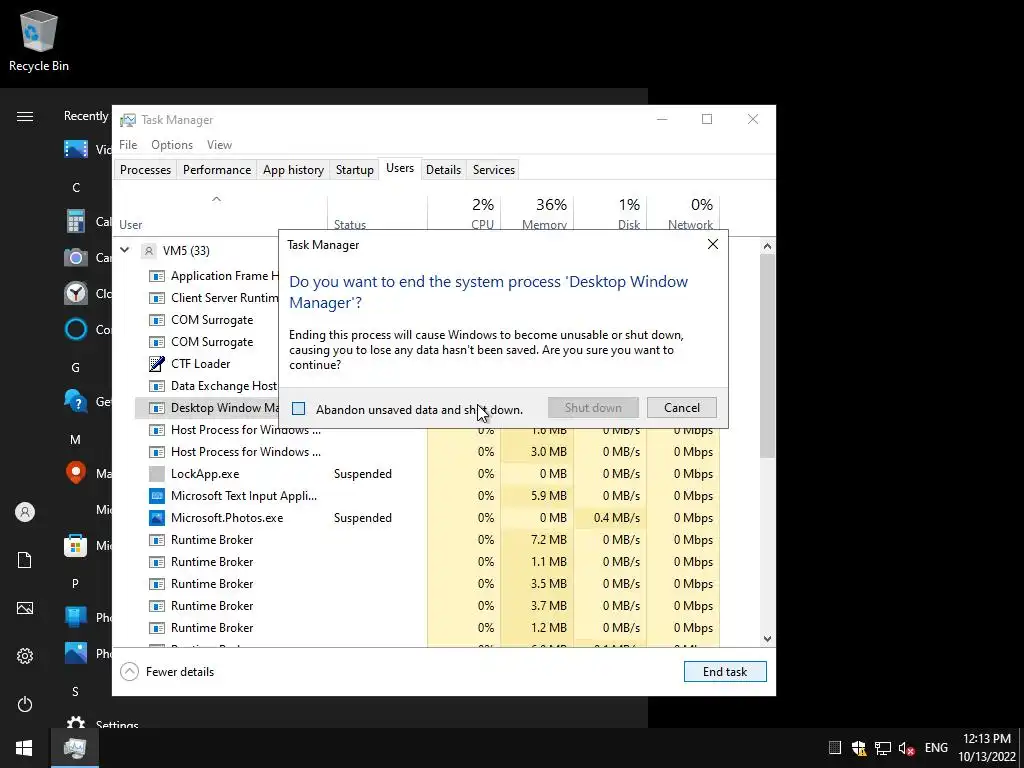Collapse view with Fewer details

[168, 671]
